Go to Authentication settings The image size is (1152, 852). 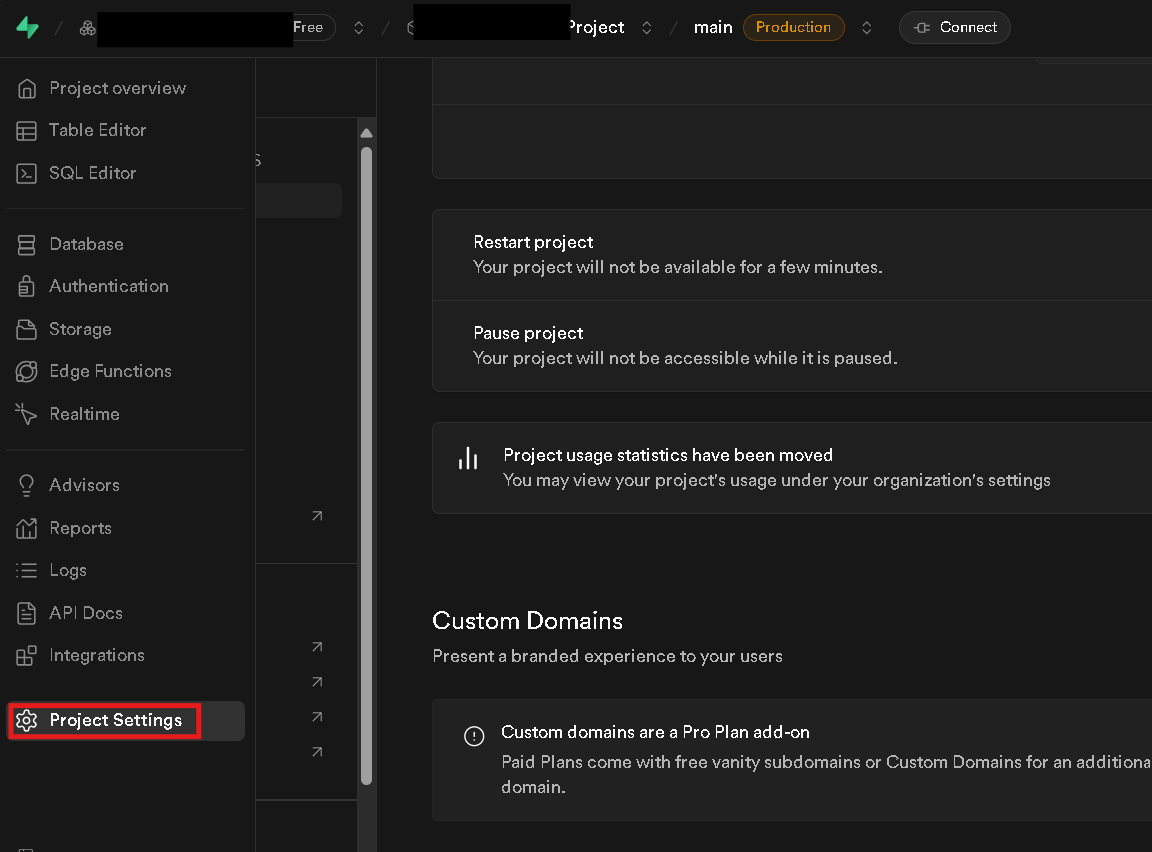[109, 286]
